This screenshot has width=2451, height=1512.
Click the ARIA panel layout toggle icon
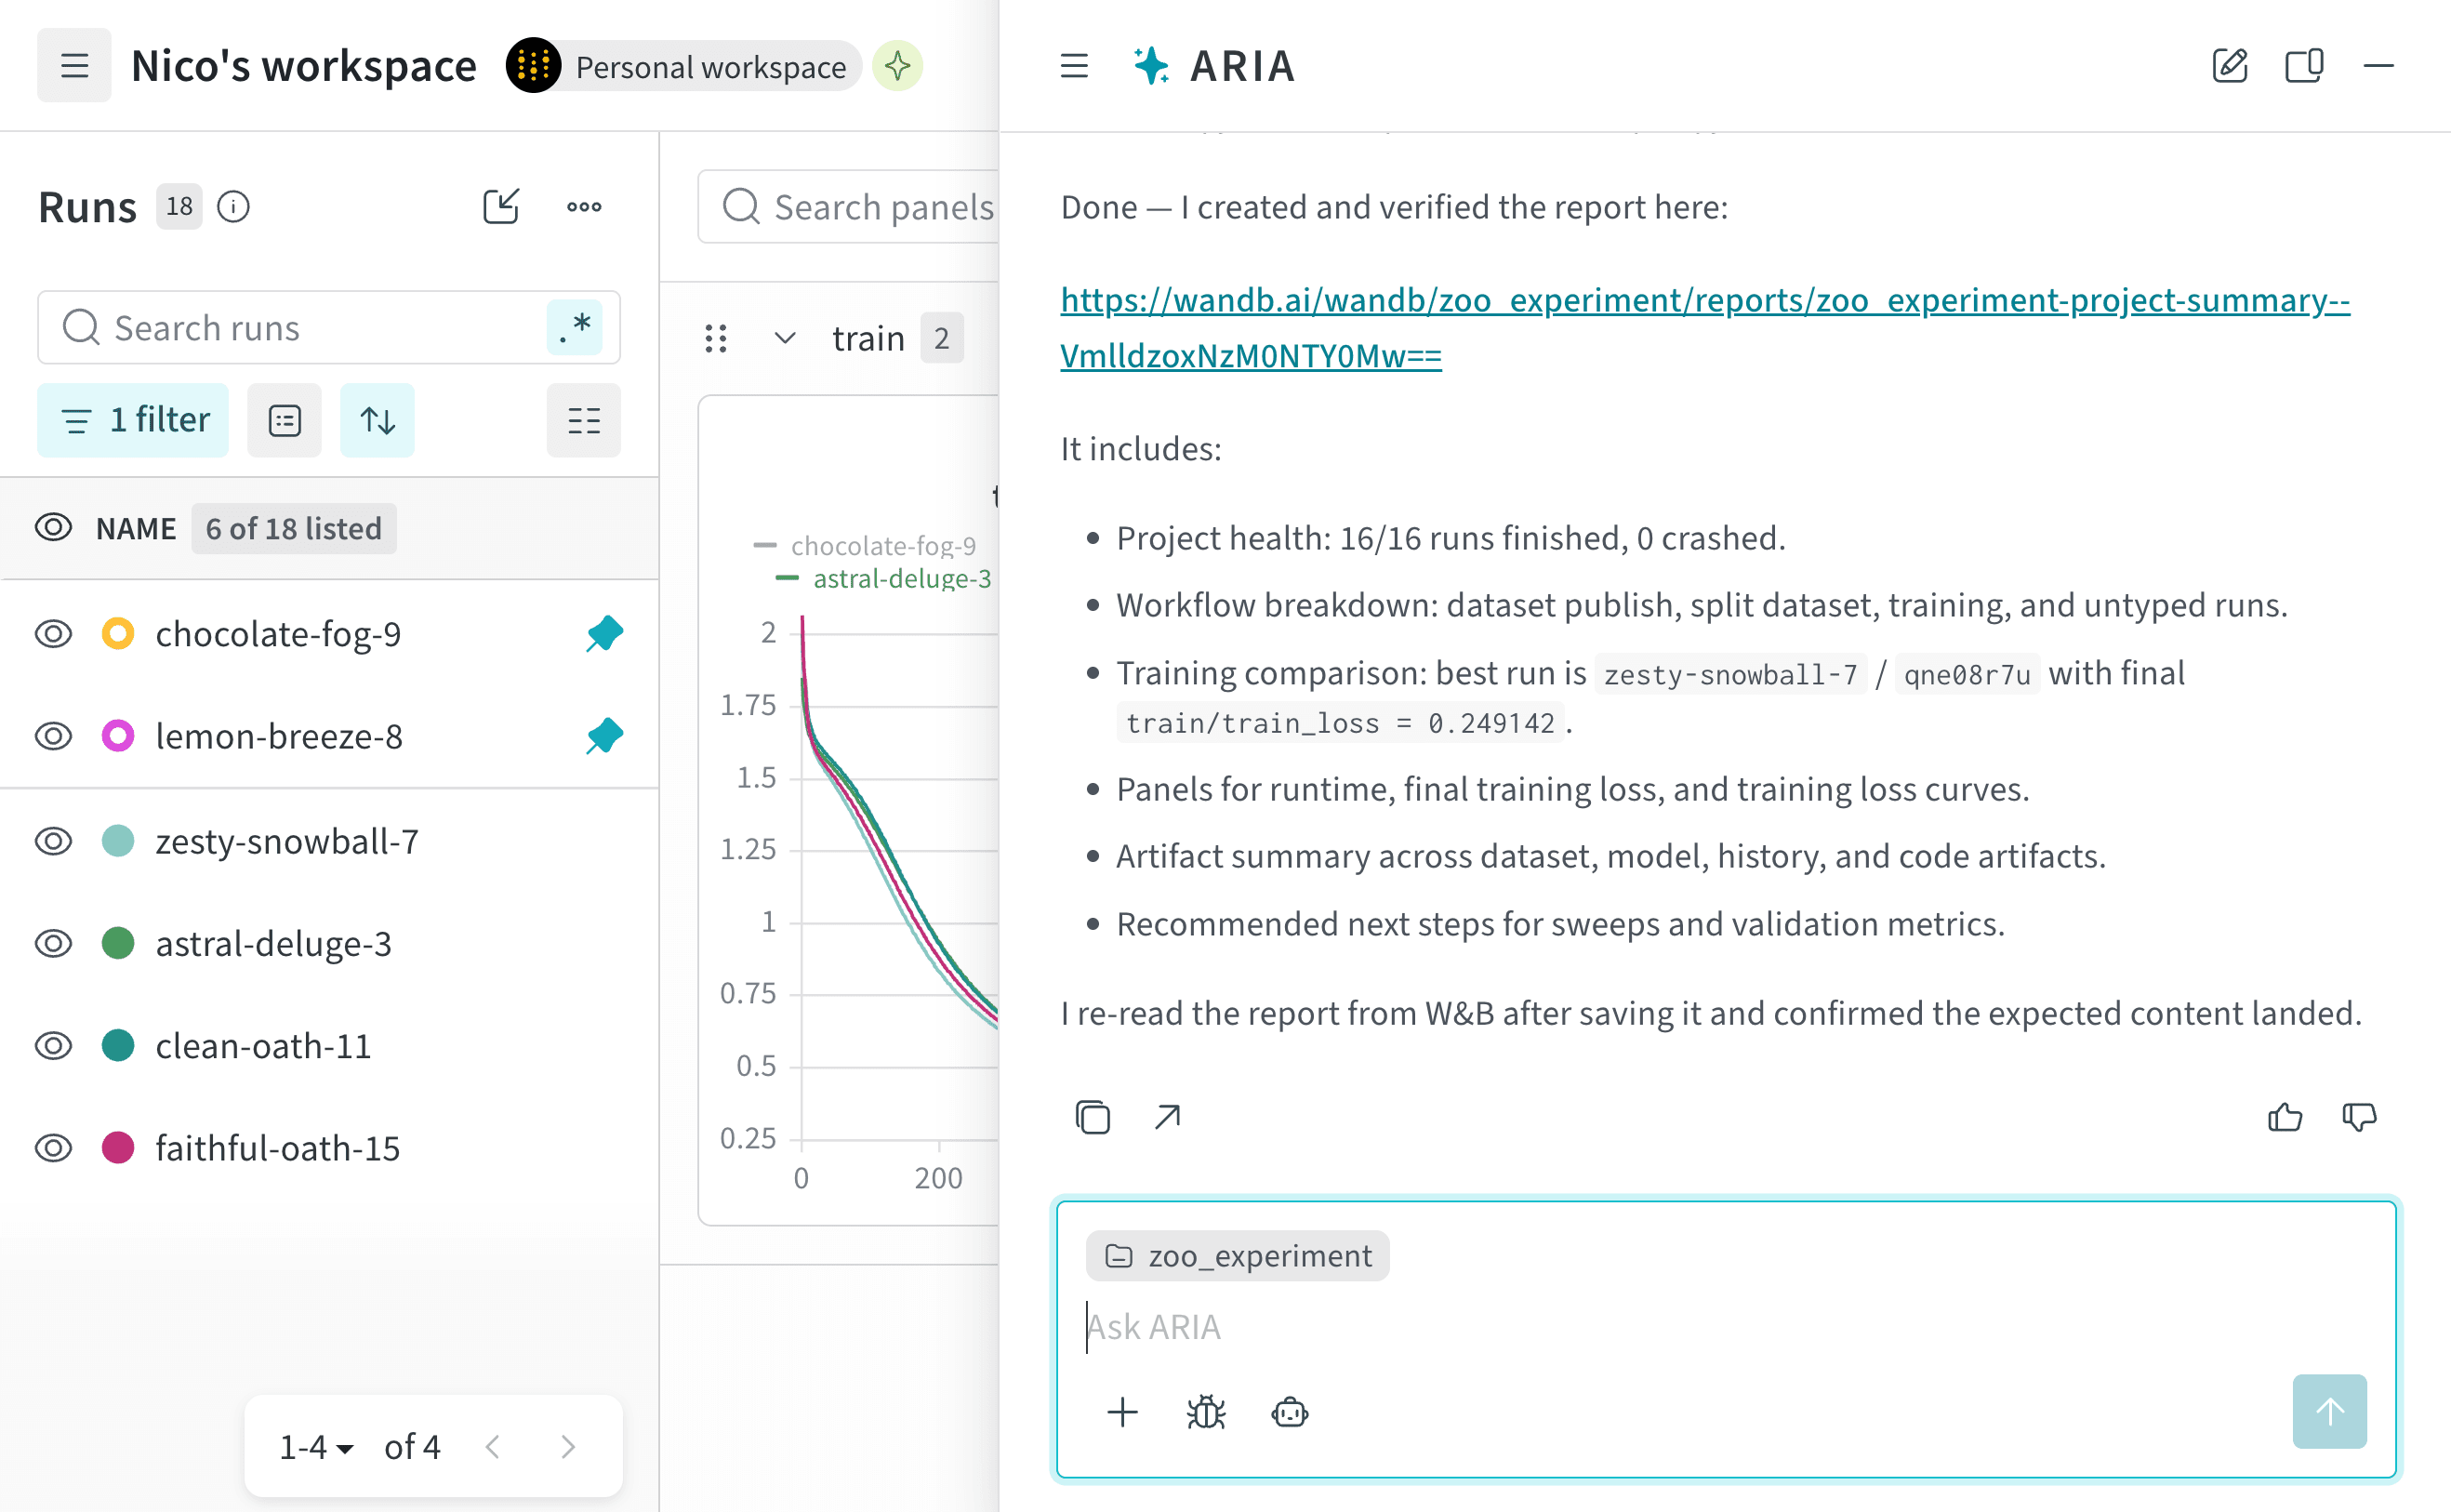click(2304, 66)
